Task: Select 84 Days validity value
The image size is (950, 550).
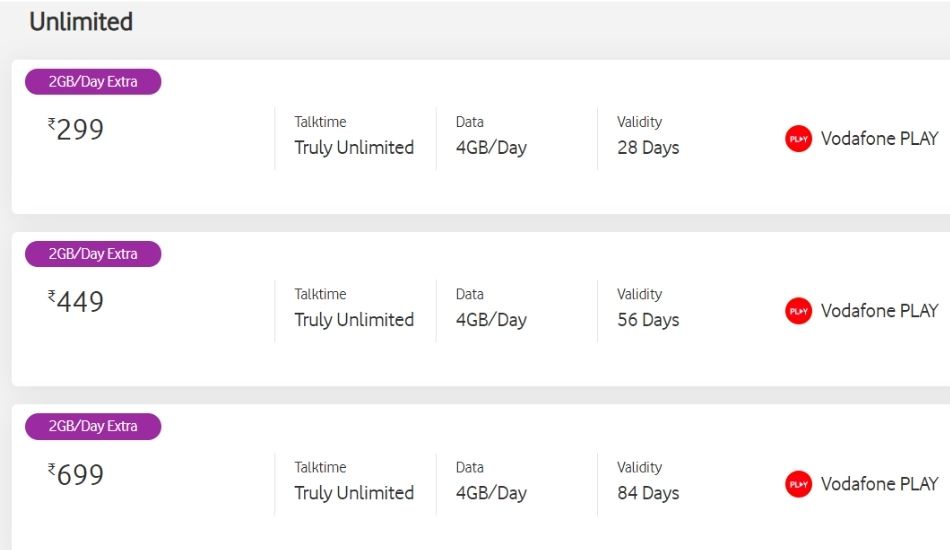Action: (648, 493)
